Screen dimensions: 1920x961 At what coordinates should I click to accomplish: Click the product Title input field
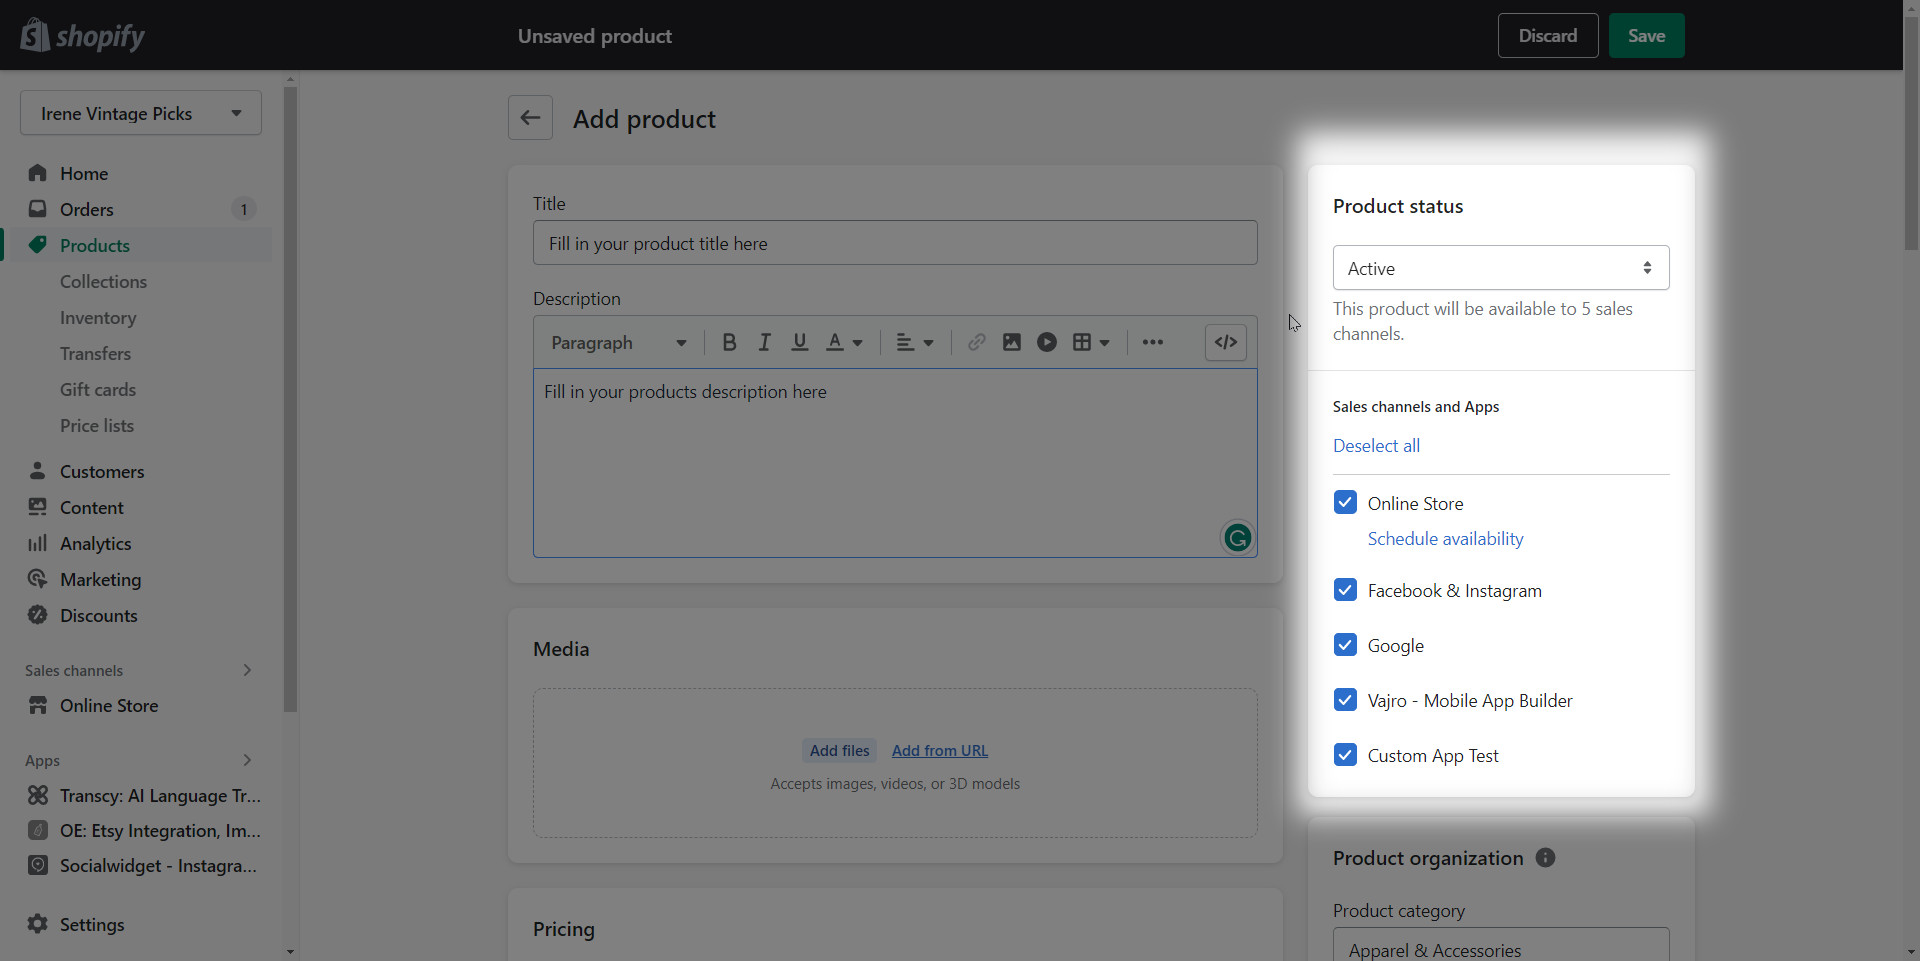tap(895, 243)
